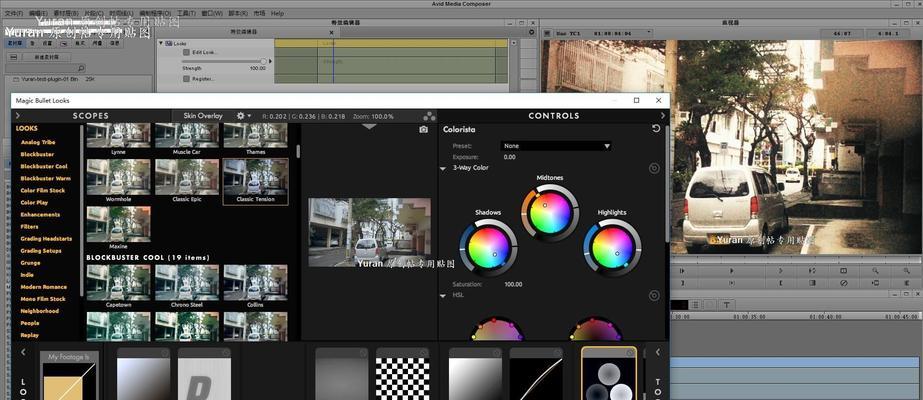The width and height of the screenshot is (923, 400).
Task: Toggle the 3-Way Color enable circle
Action: 654,169
